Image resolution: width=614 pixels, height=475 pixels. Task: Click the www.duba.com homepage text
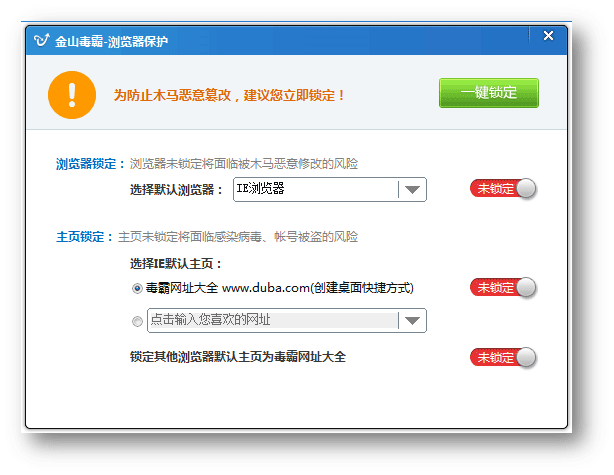coord(264,288)
